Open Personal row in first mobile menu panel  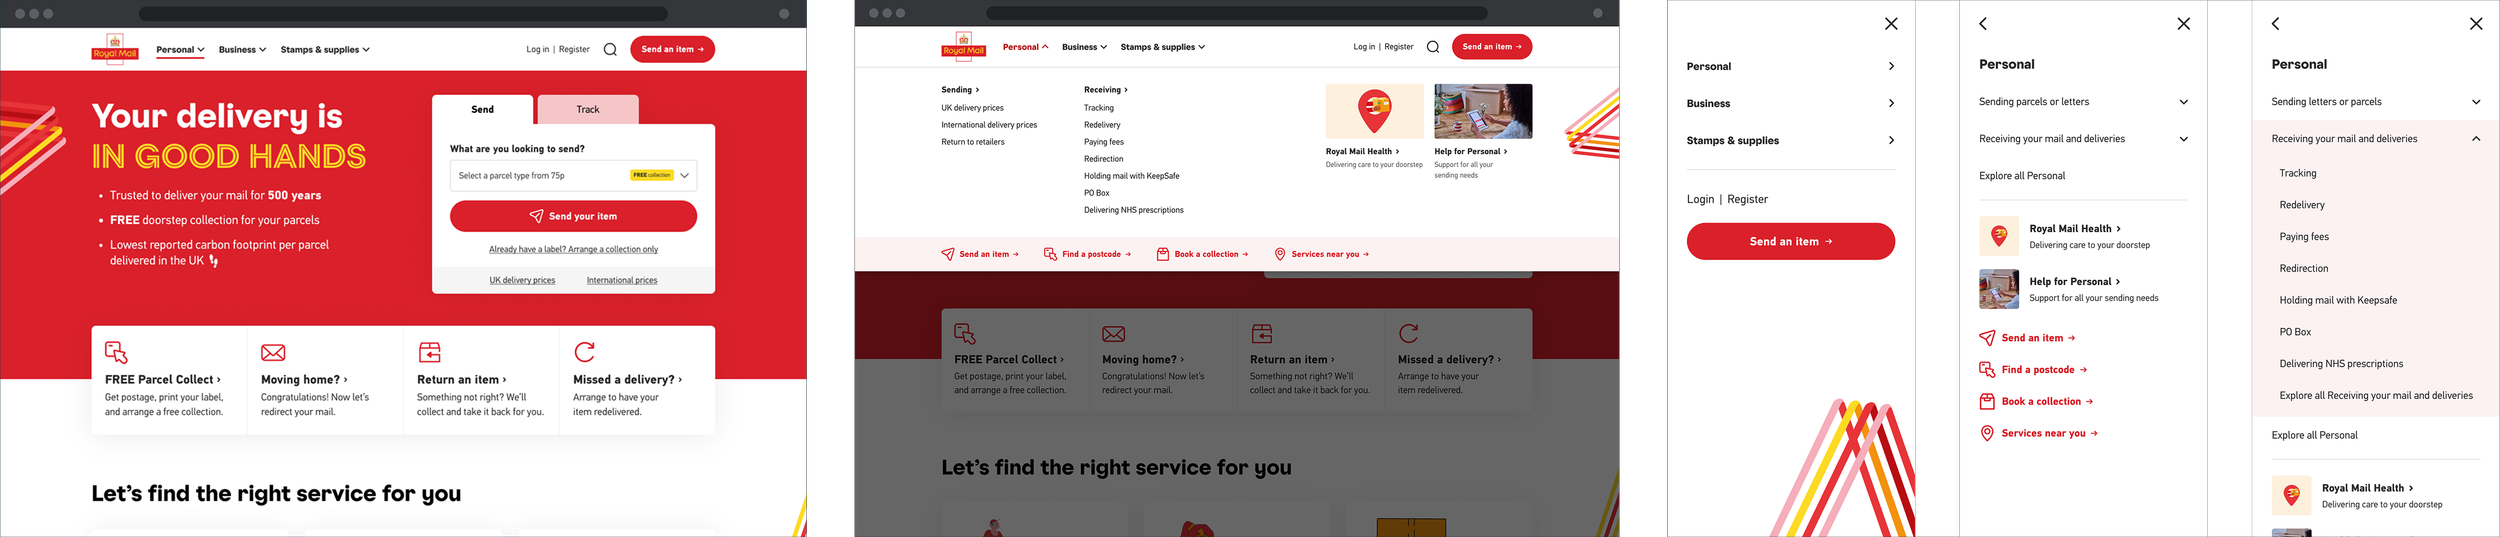click(1790, 66)
